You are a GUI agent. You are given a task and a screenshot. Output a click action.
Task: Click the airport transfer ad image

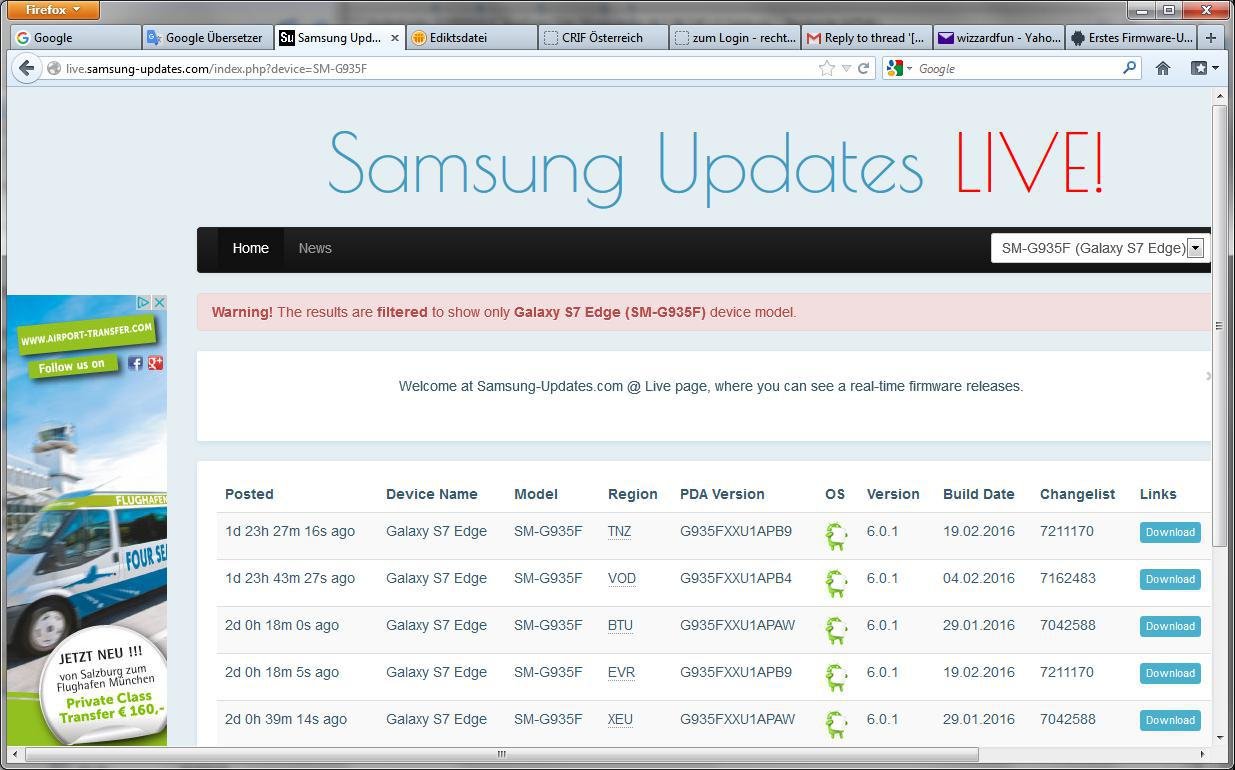(x=87, y=520)
